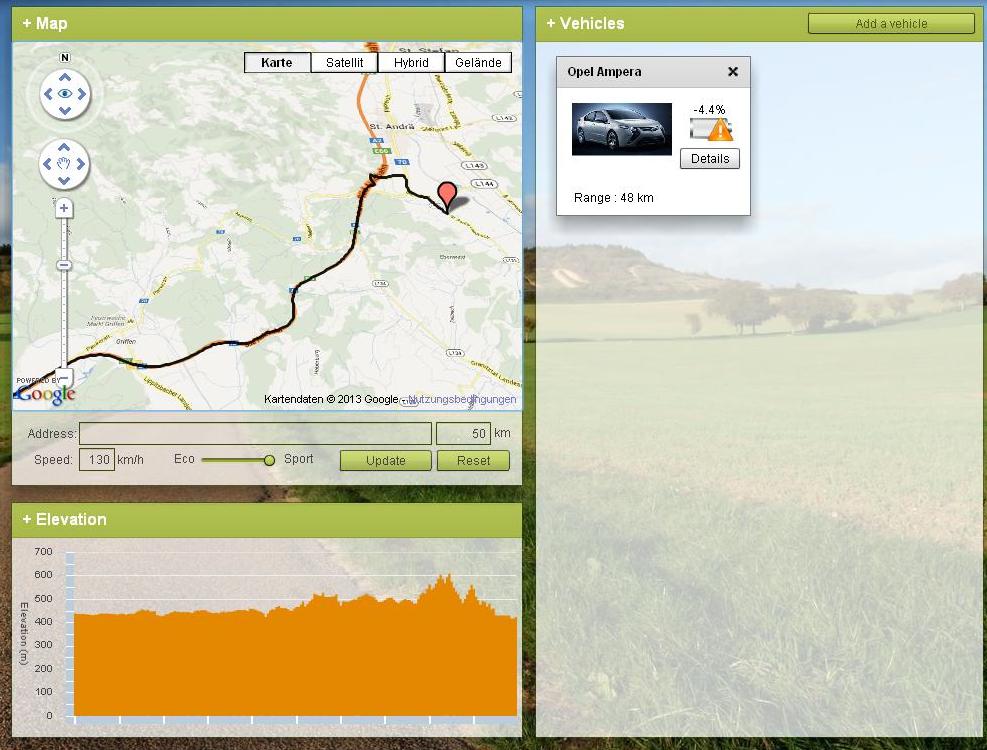Zoom in with the map plus button

pyautogui.click(x=64, y=208)
